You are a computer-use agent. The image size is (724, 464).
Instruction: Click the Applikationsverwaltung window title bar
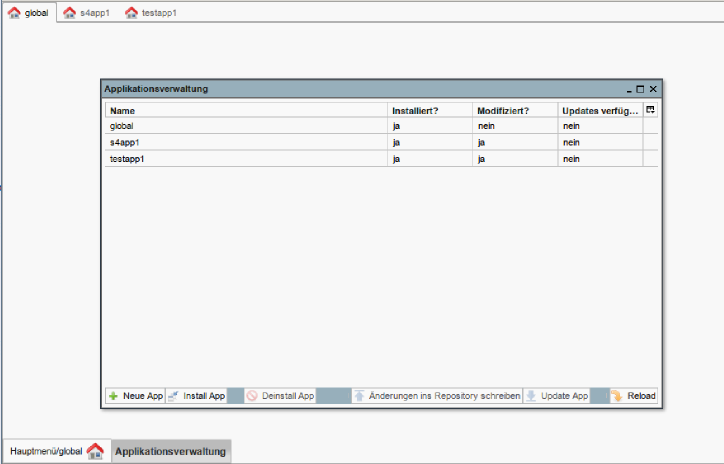pos(381,89)
